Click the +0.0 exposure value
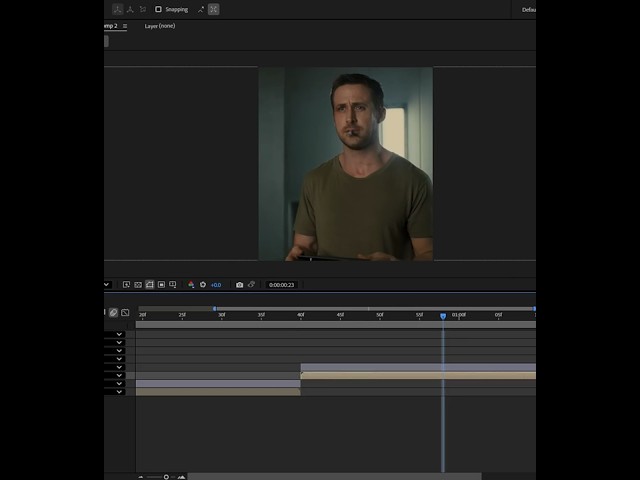Image resolution: width=640 pixels, height=480 pixels. point(216,285)
